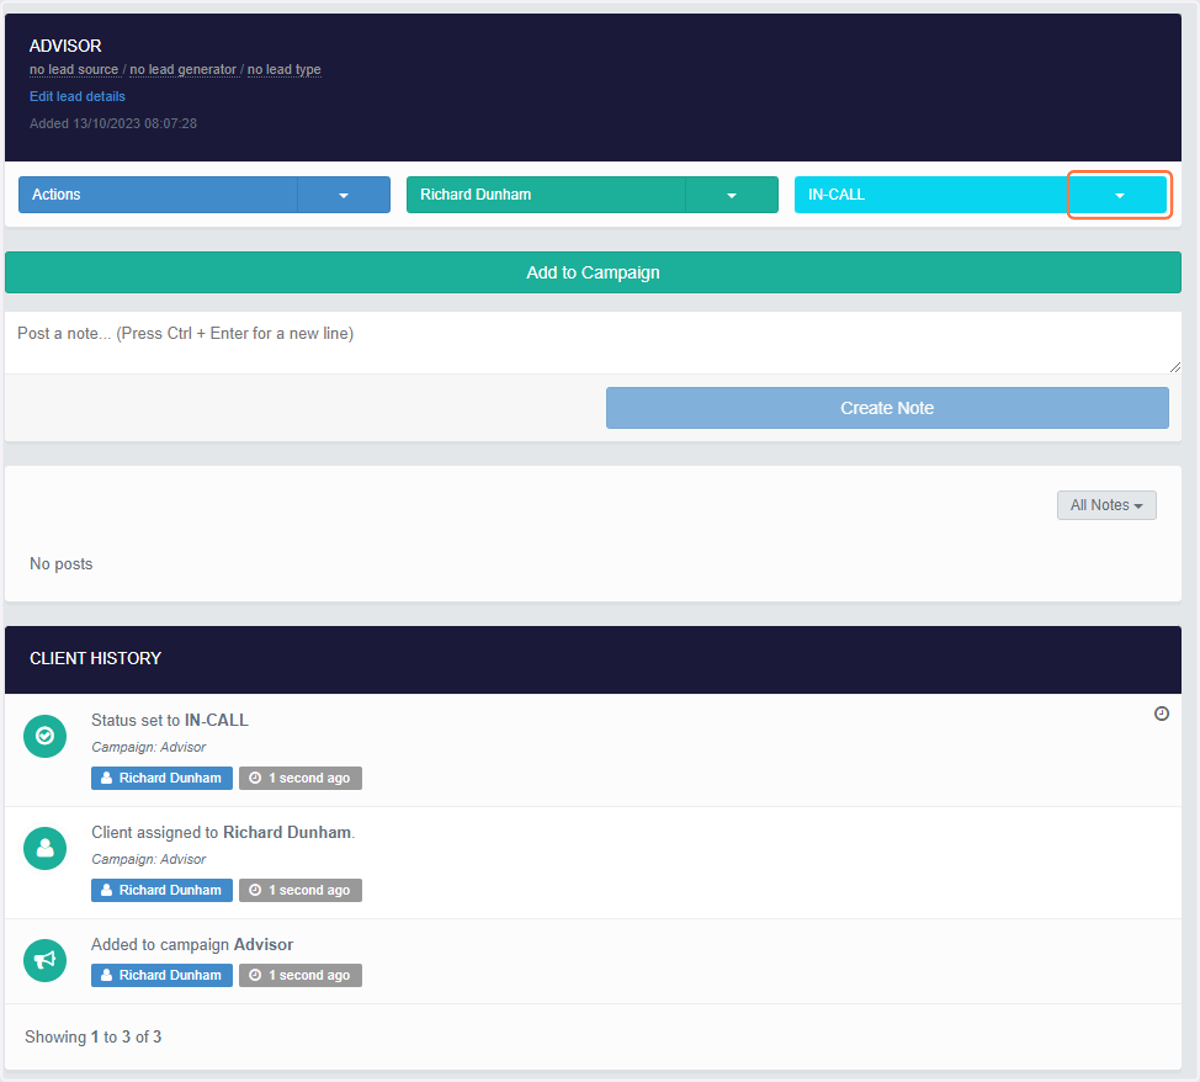1200x1082 pixels.
Task: Click the 'no lead source' text
Action: [x=74, y=70]
